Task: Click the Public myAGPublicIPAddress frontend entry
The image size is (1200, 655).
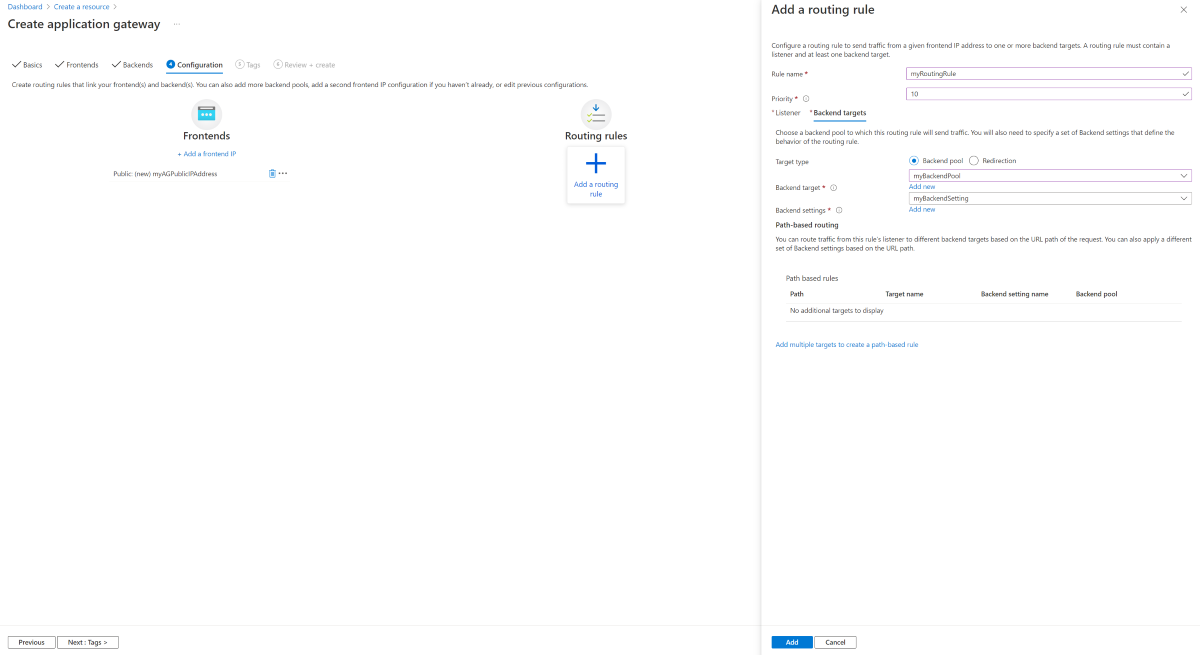Action: (x=165, y=173)
